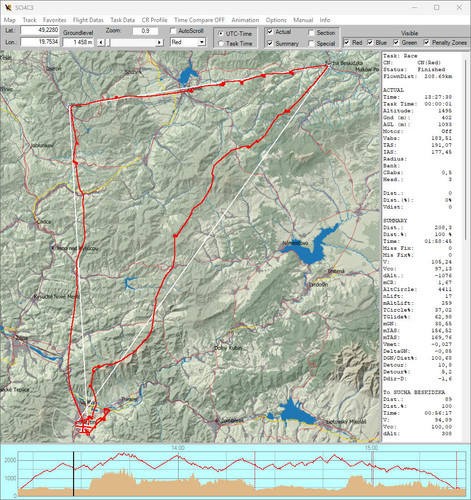Image resolution: width=471 pixels, height=500 pixels.
Task: Click the 14:00 mark on altitude timeline
Action: click(178, 448)
